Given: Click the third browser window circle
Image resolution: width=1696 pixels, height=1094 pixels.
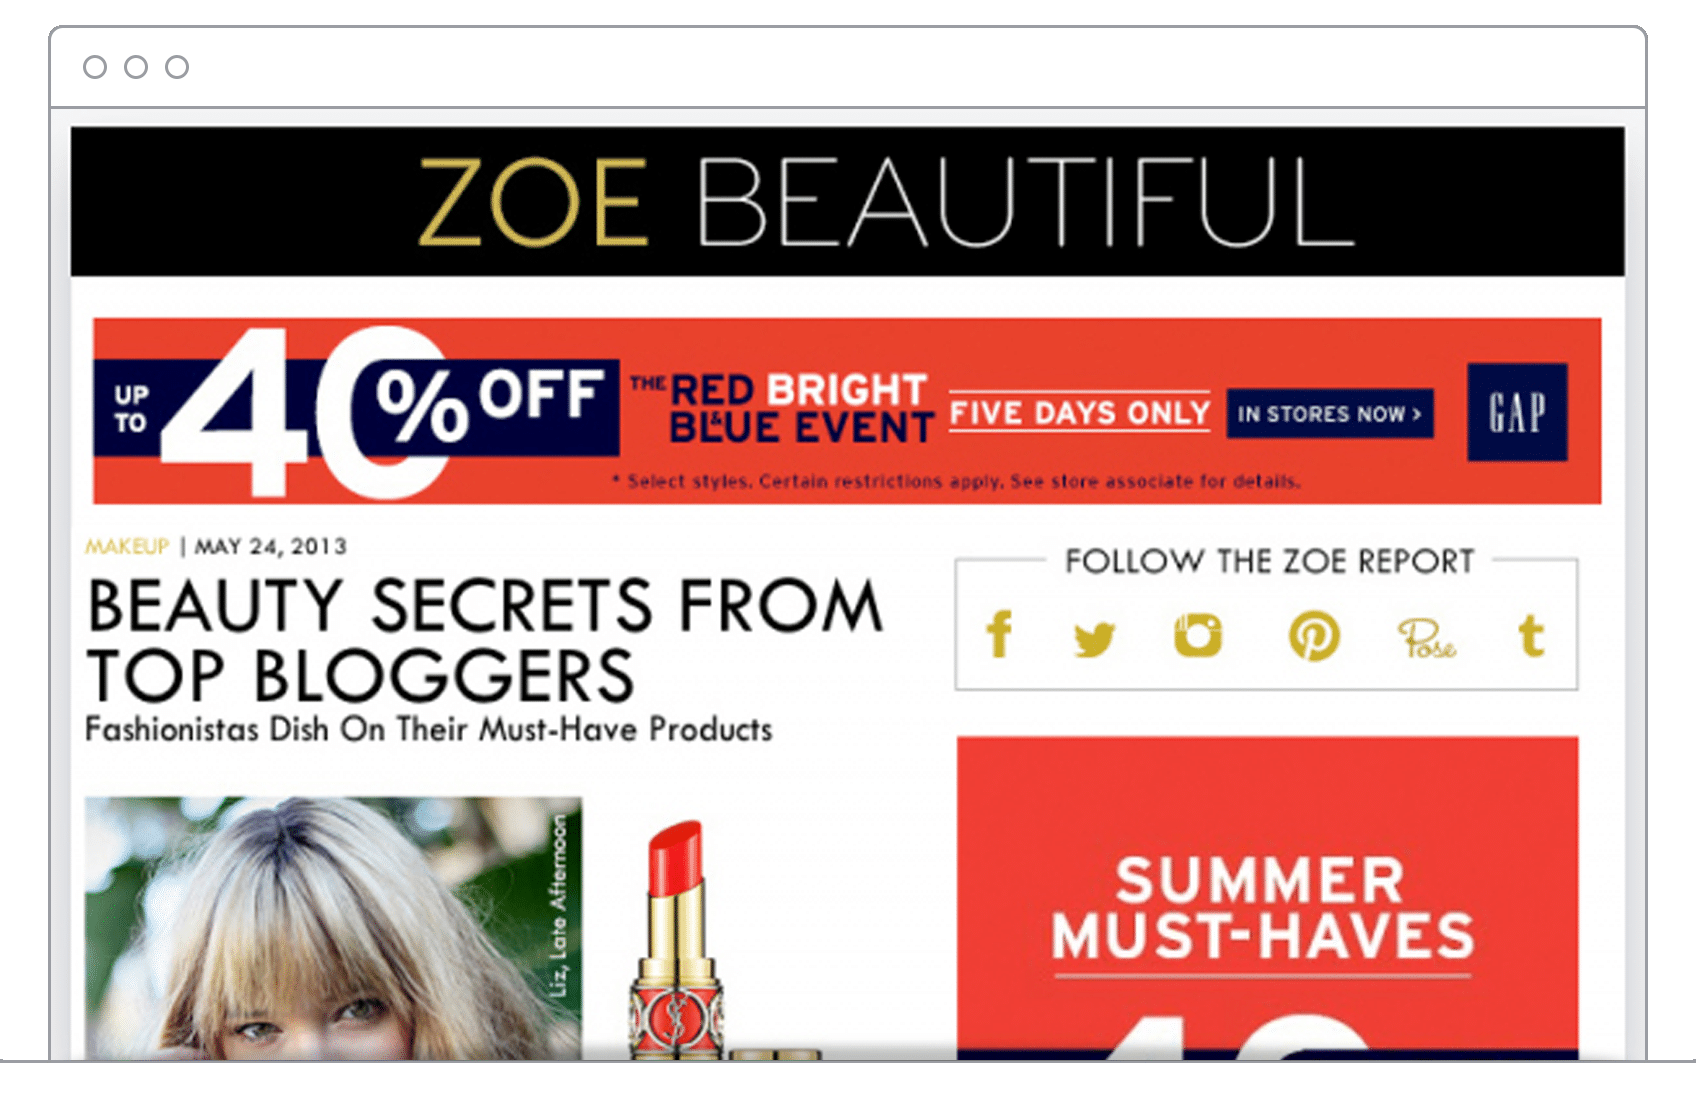Looking at the screenshot, I should click(x=177, y=67).
